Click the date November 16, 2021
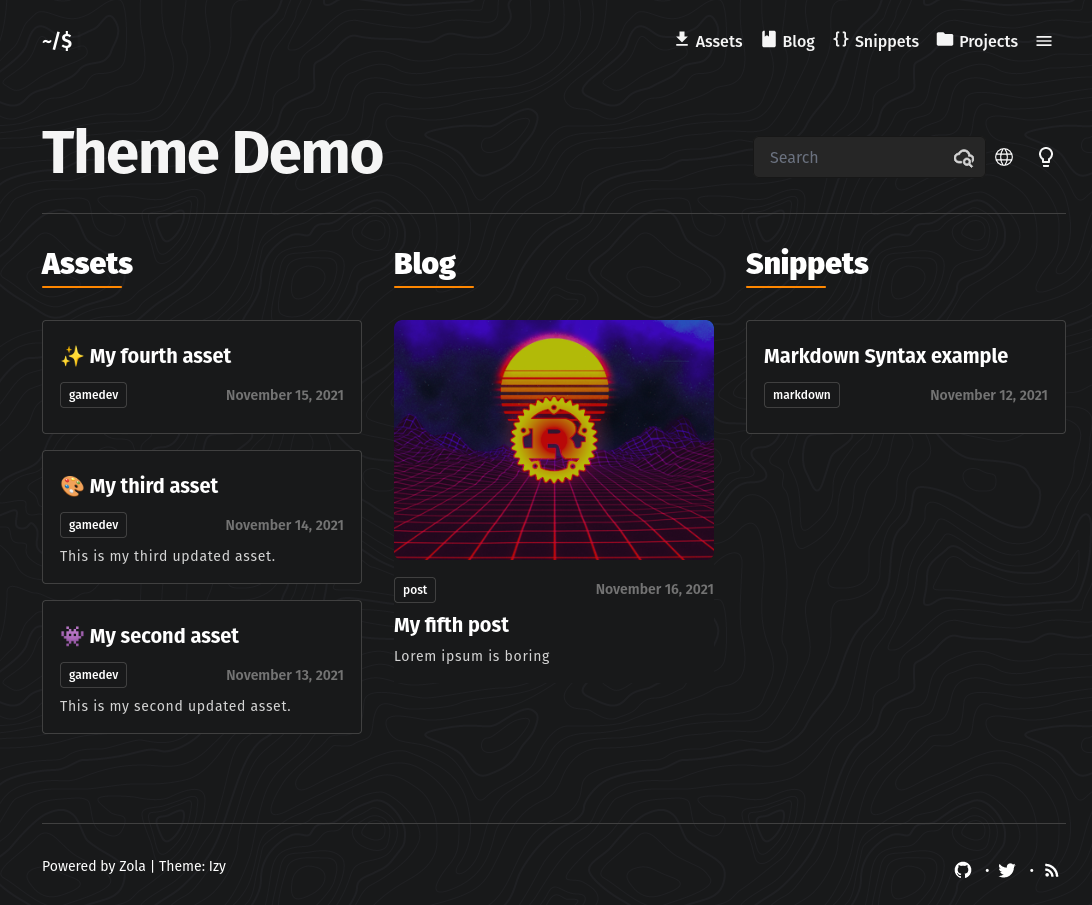The height and width of the screenshot is (905, 1092). [x=655, y=589]
